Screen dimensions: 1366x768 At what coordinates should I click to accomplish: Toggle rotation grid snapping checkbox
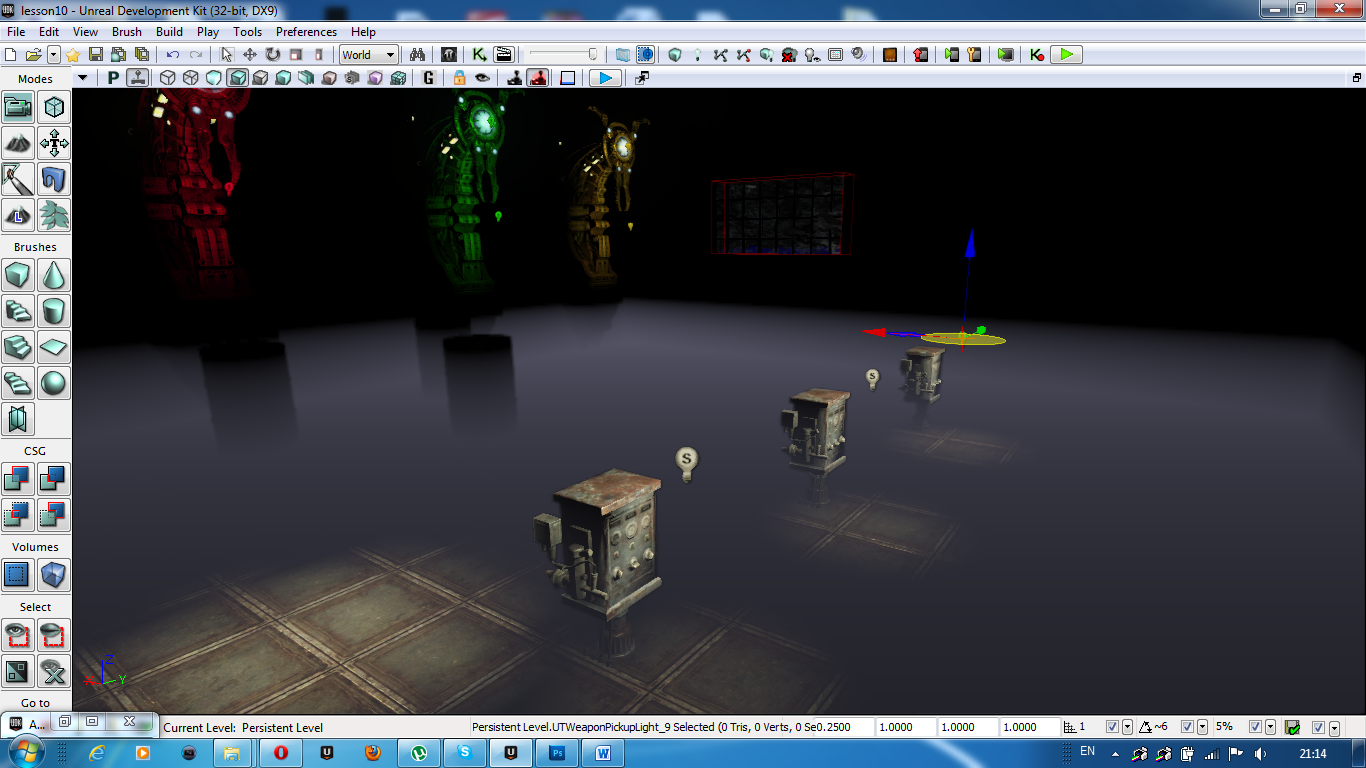[x=1188, y=727]
